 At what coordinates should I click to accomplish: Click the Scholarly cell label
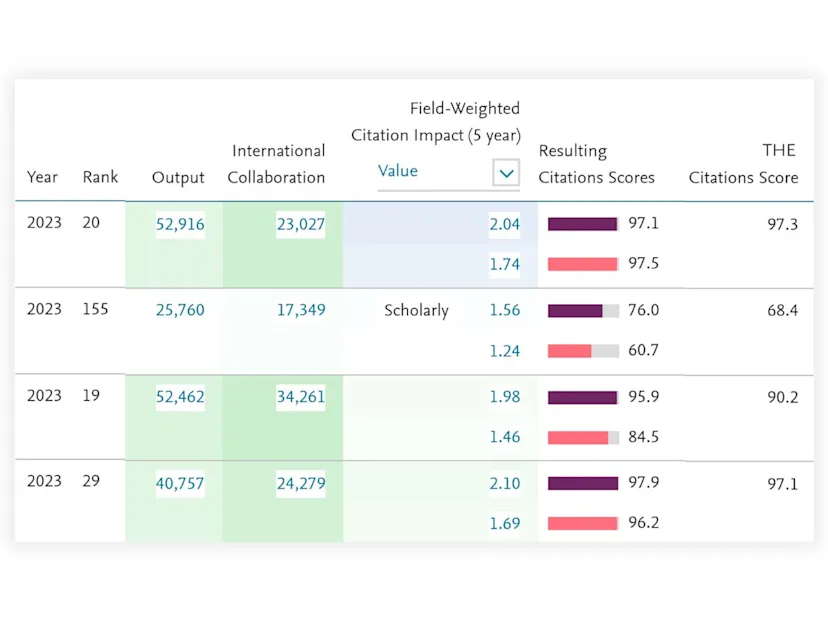[416, 310]
